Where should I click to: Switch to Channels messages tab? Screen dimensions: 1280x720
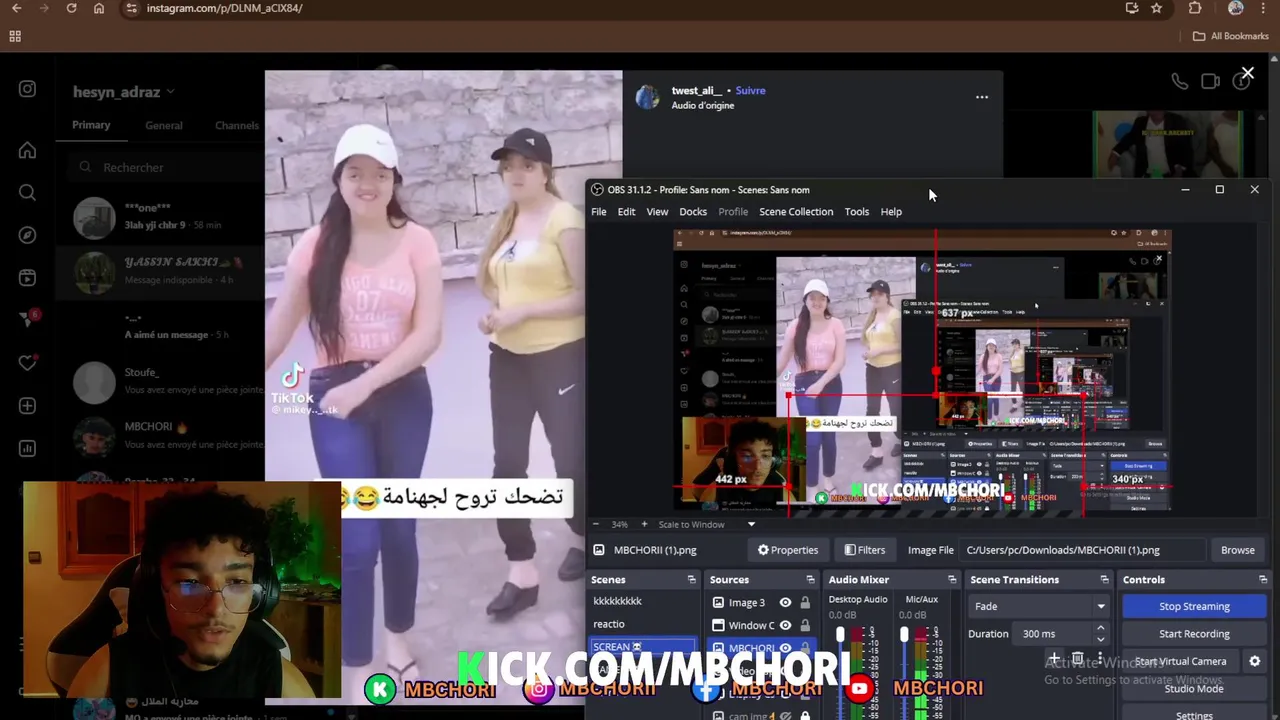click(237, 126)
